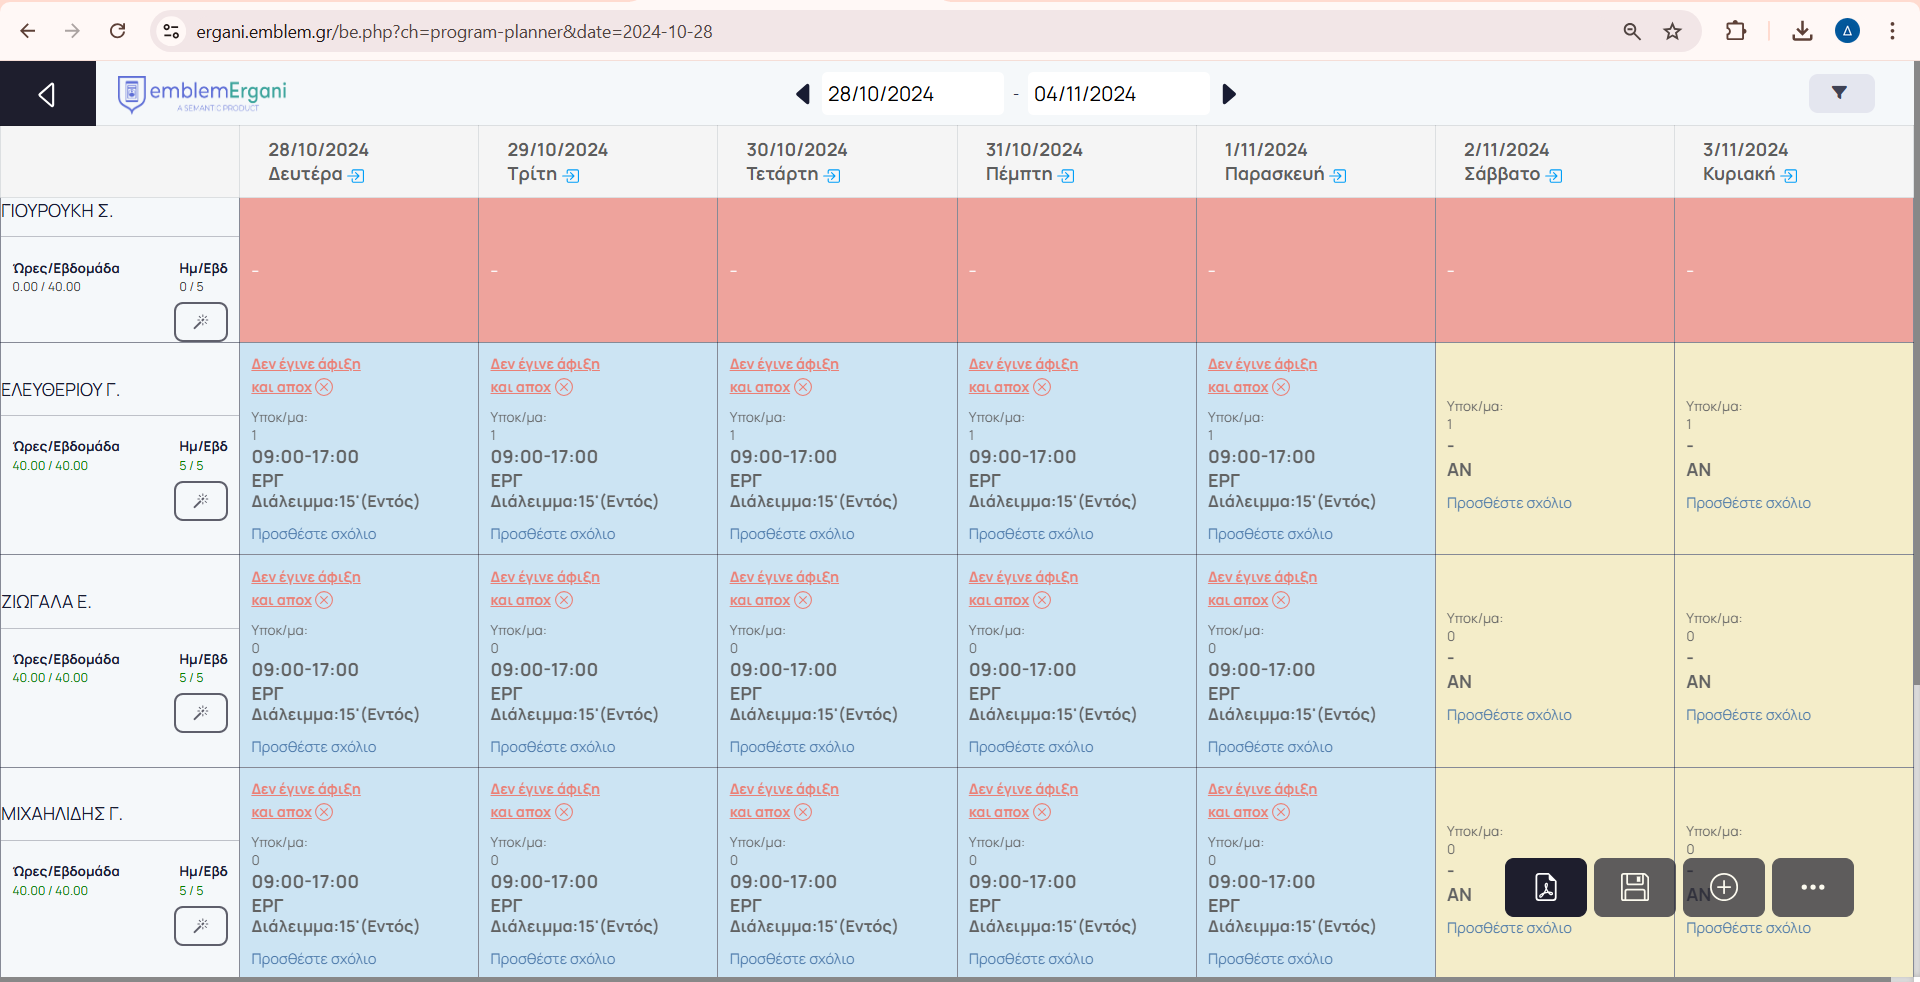
Task: Remove absence flag for ΜΙΧΑΗΛΙΔΗΣ Γ. on Friday
Action: (x=1281, y=813)
